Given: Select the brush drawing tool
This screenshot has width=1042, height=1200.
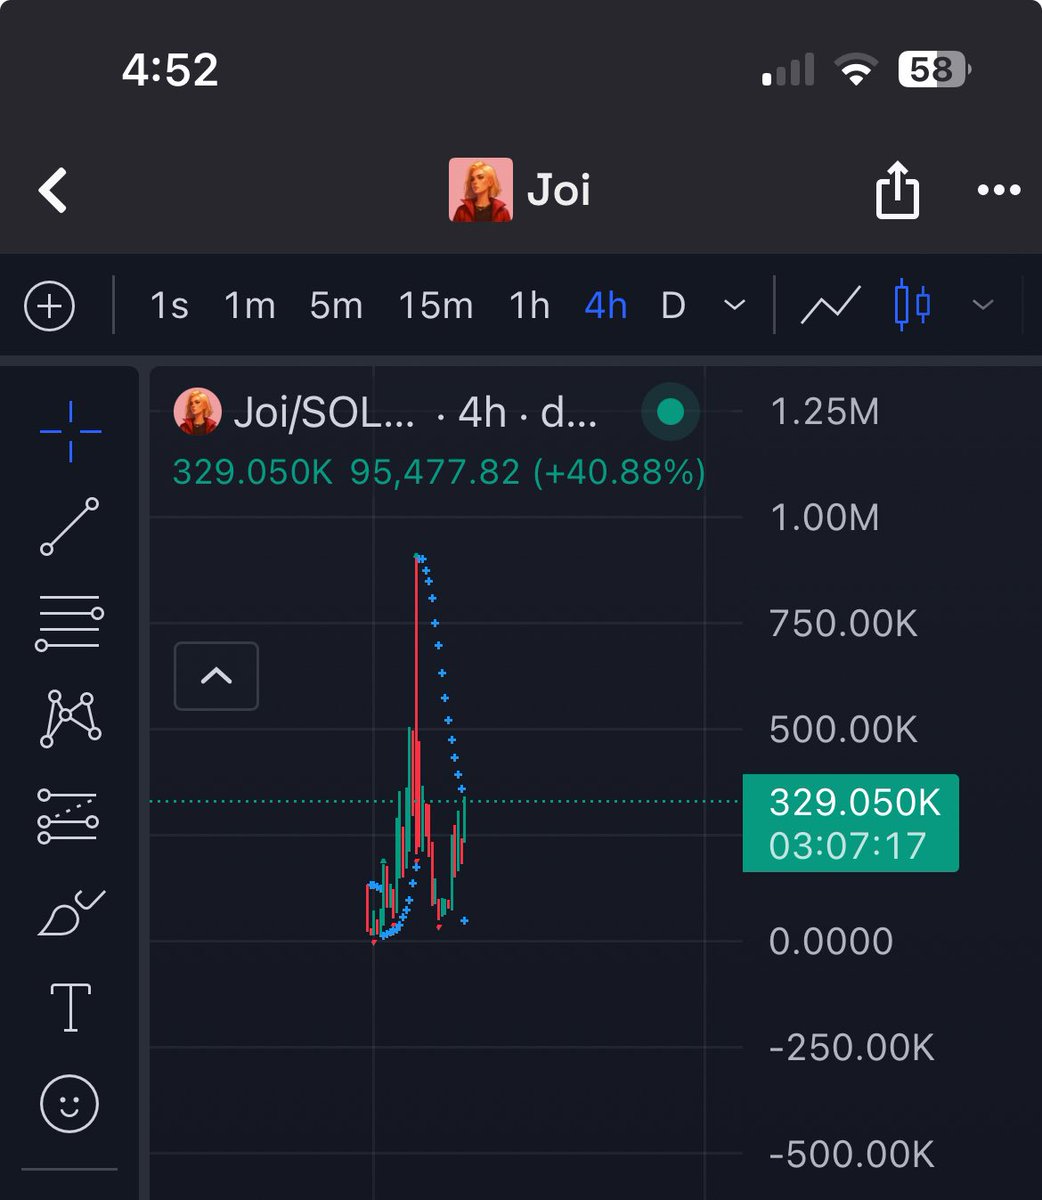Looking at the screenshot, I should pos(71,911).
